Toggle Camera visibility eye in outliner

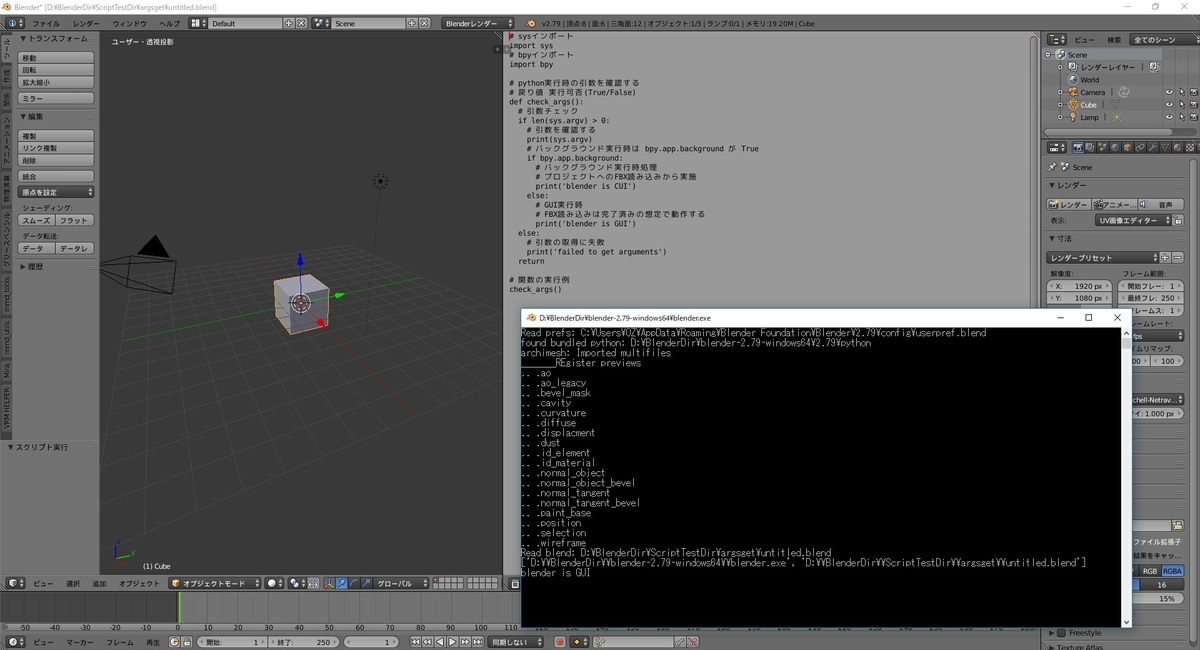[1169, 92]
